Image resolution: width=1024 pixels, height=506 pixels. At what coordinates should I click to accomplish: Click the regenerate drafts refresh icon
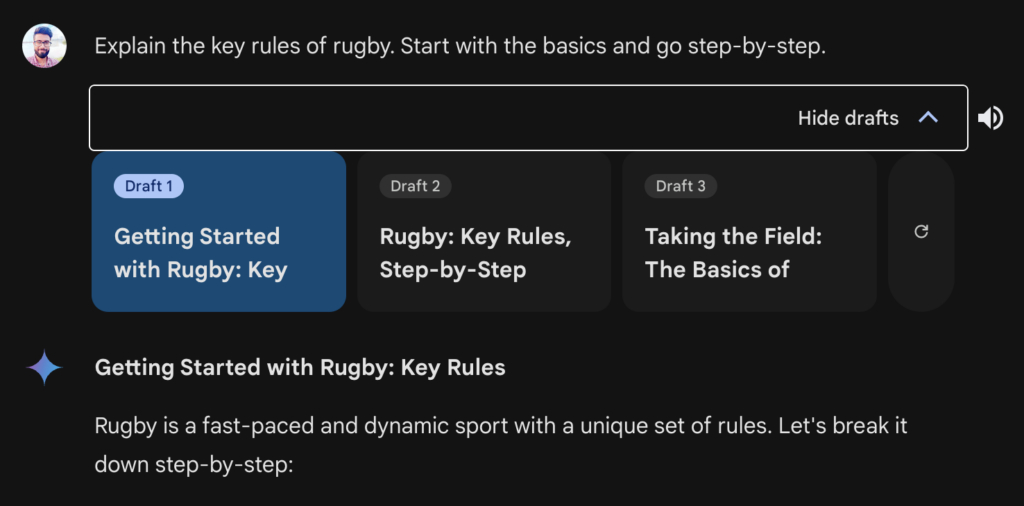pyautogui.click(x=921, y=232)
